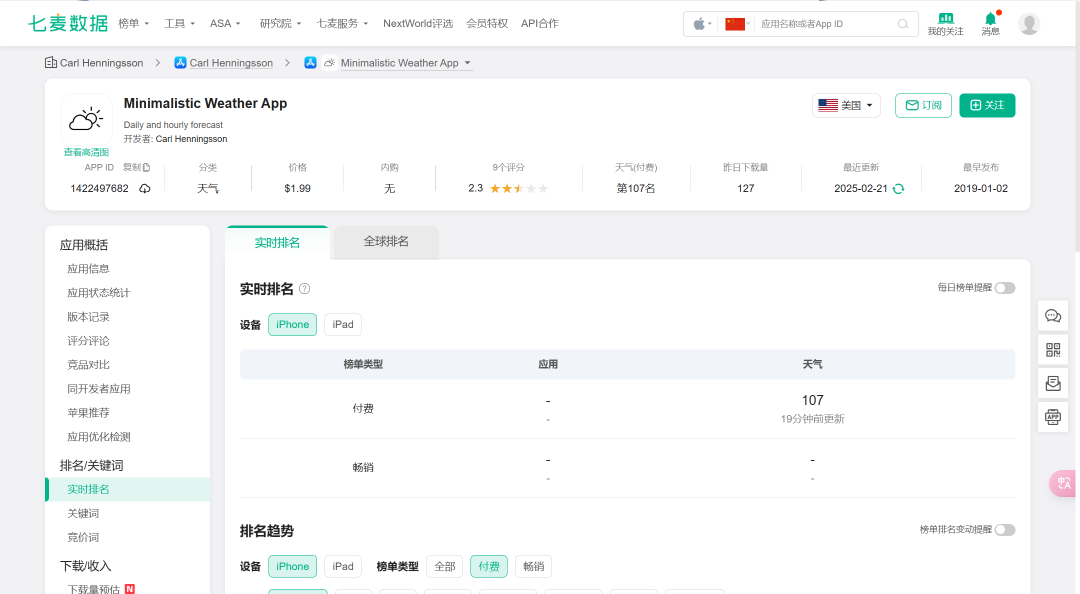The height and width of the screenshot is (594, 1080).
Task: Select iPad device in 排名趋势
Action: click(343, 566)
